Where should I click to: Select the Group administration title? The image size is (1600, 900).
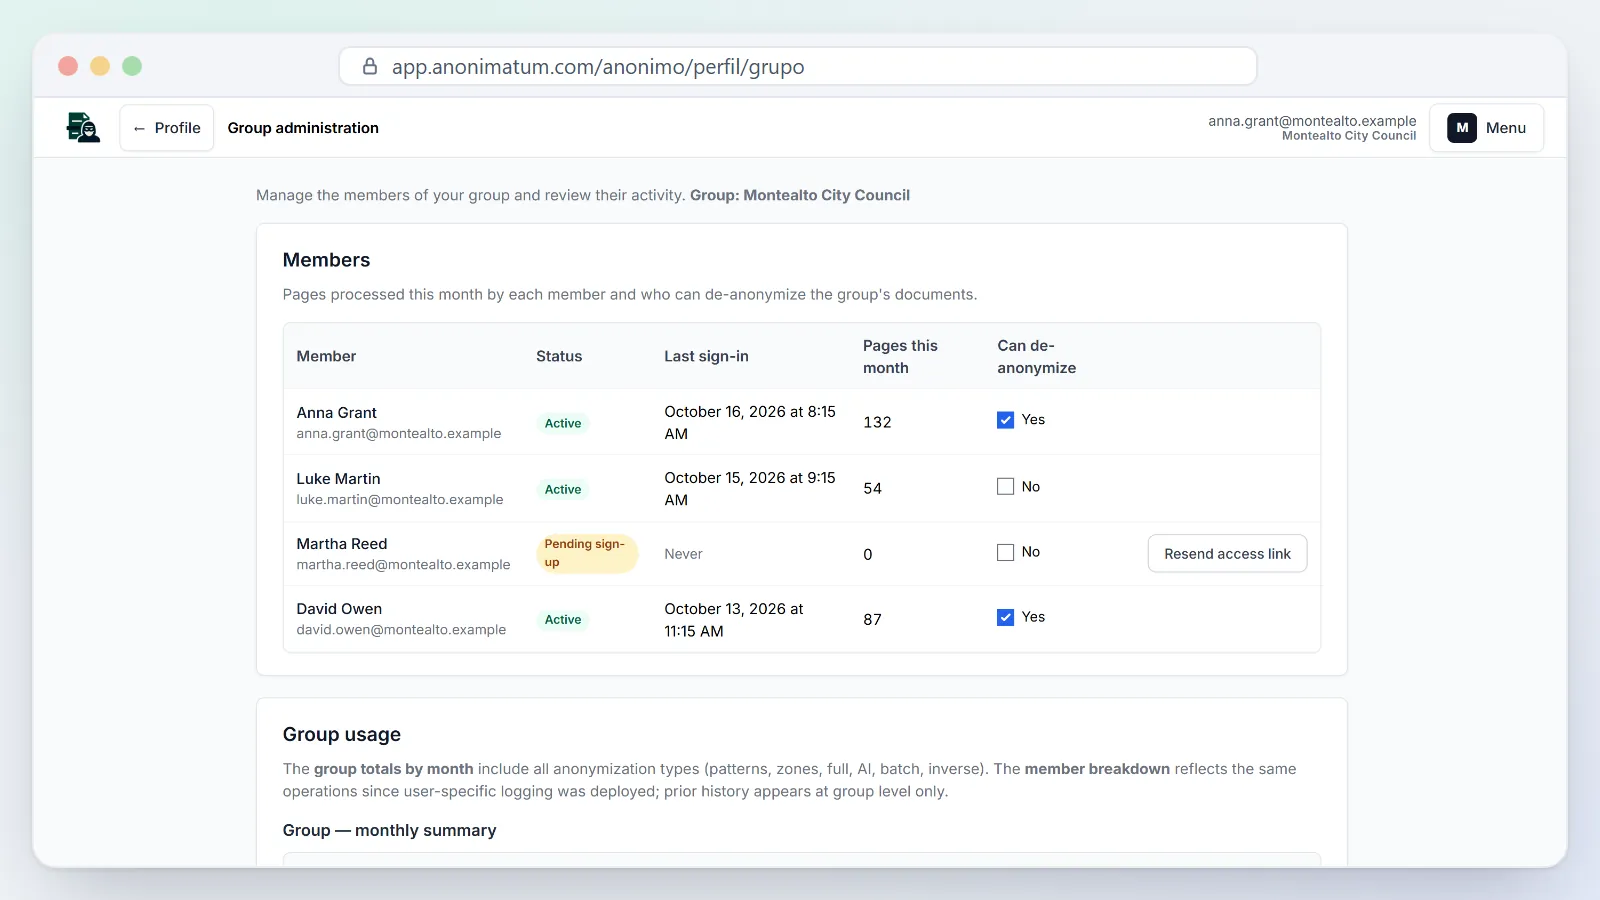[303, 128]
